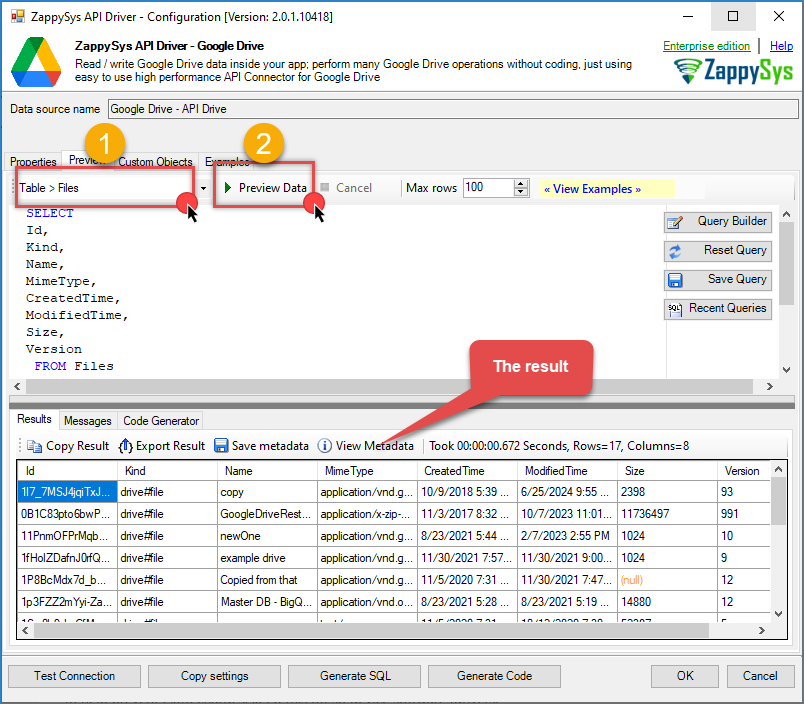
Task: Click the MimeType column header
Action: [368, 471]
